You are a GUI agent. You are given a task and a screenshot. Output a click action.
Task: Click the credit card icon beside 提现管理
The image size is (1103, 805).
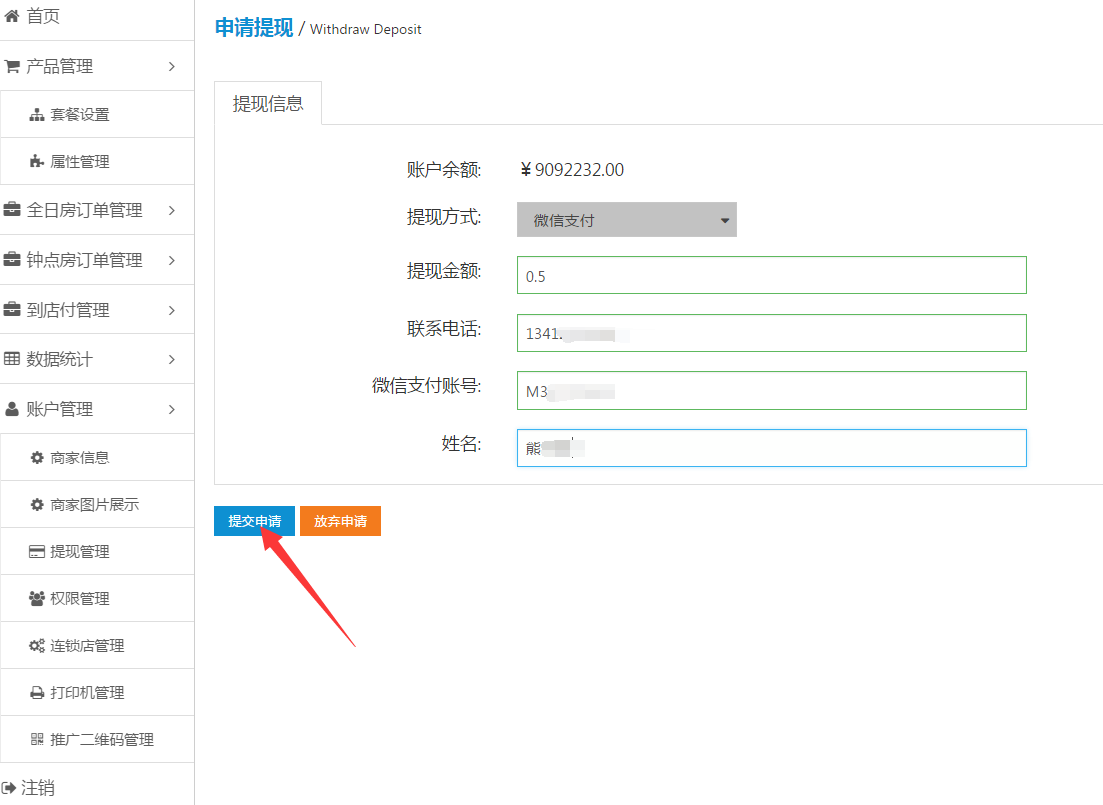click(x=37, y=552)
